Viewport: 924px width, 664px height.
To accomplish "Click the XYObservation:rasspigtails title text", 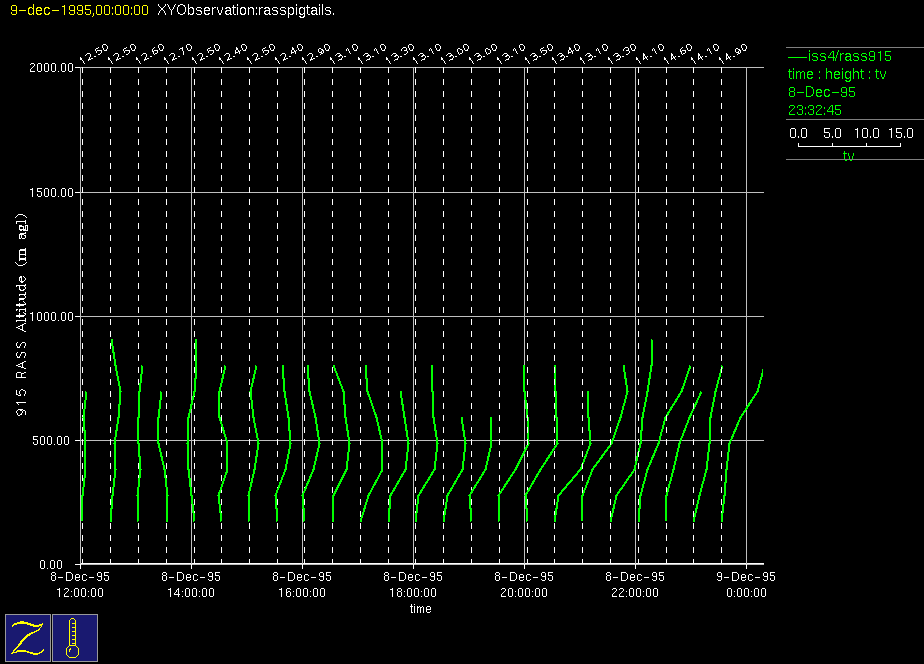I will tap(246, 10).
